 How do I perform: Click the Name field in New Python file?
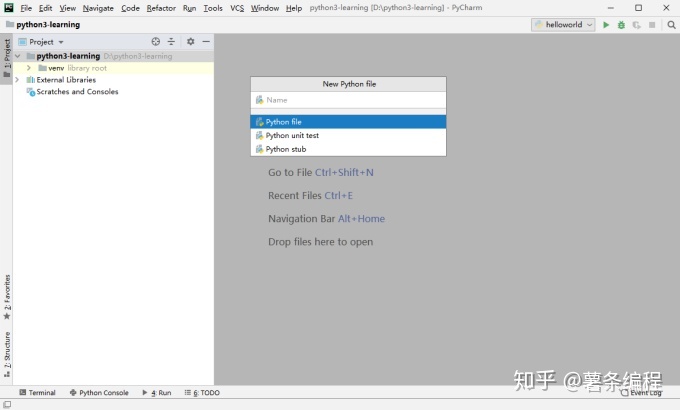348,100
